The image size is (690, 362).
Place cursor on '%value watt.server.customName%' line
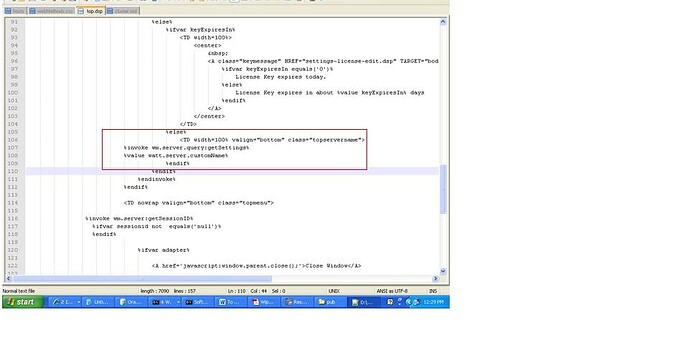(x=176, y=156)
